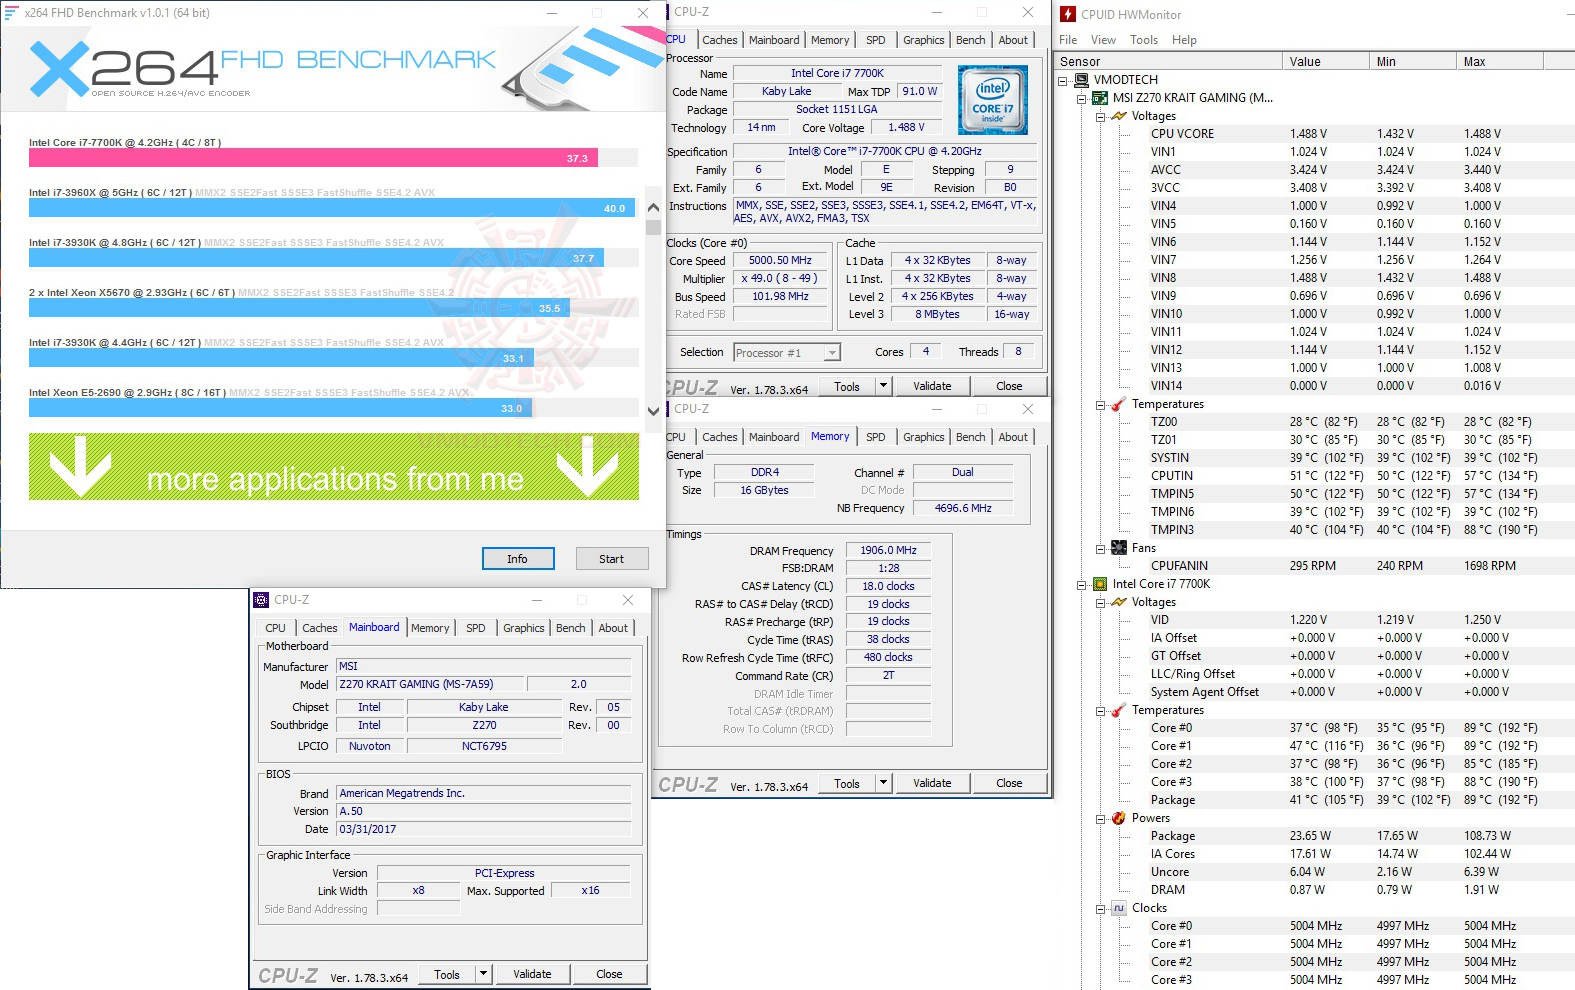Click the Intel Core i7 7700K chip icon
The width and height of the screenshot is (1575, 990).
pos(1100,584)
